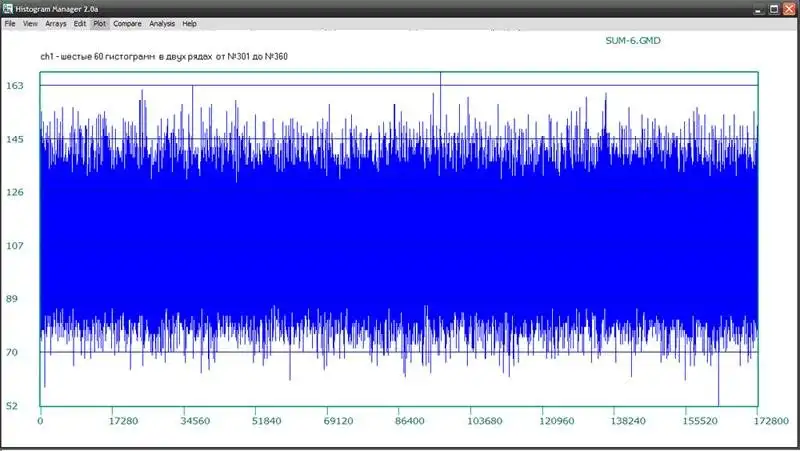Click the x-axis label 120960
800x451 pixels.
click(x=557, y=421)
